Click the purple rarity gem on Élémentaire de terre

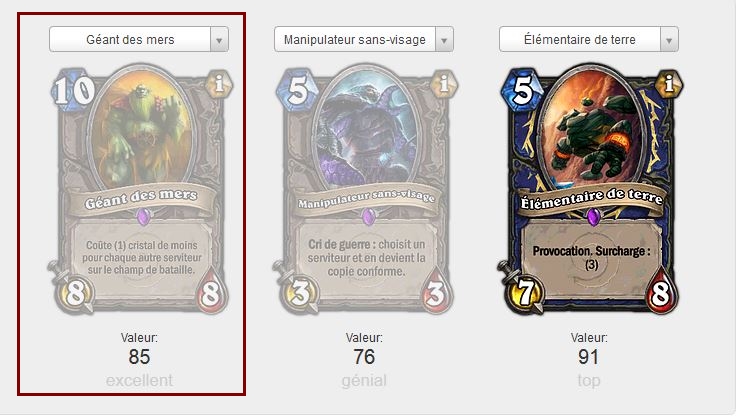coord(594,217)
